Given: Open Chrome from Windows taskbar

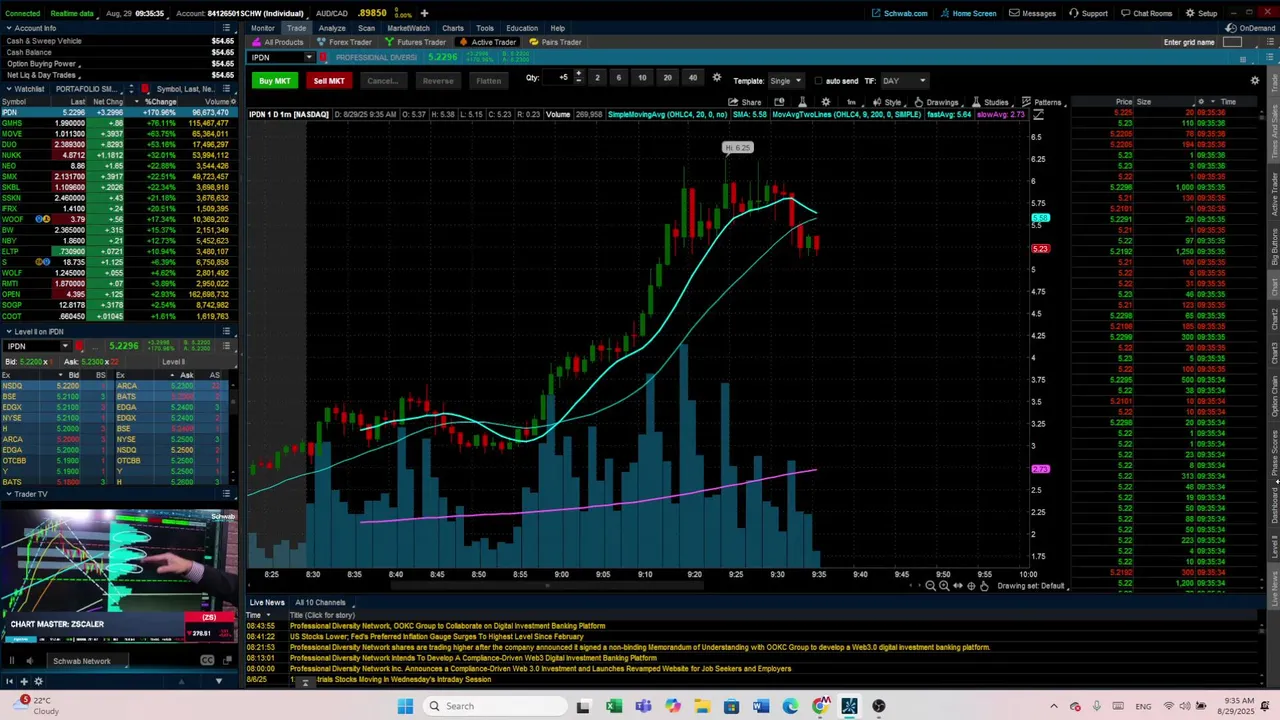Looking at the screenshot, I should tap(820, 706).
